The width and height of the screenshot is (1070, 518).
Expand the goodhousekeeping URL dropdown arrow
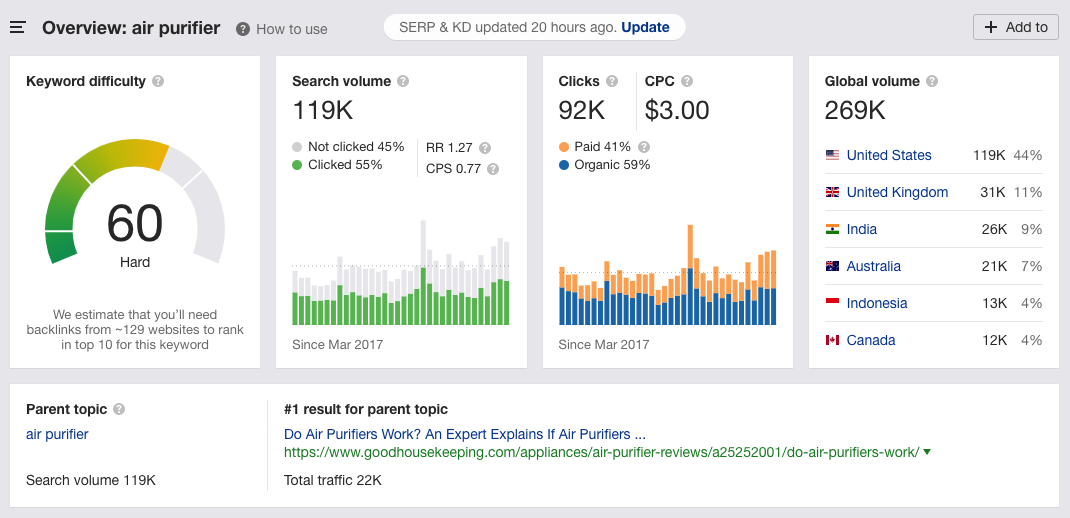927,452
